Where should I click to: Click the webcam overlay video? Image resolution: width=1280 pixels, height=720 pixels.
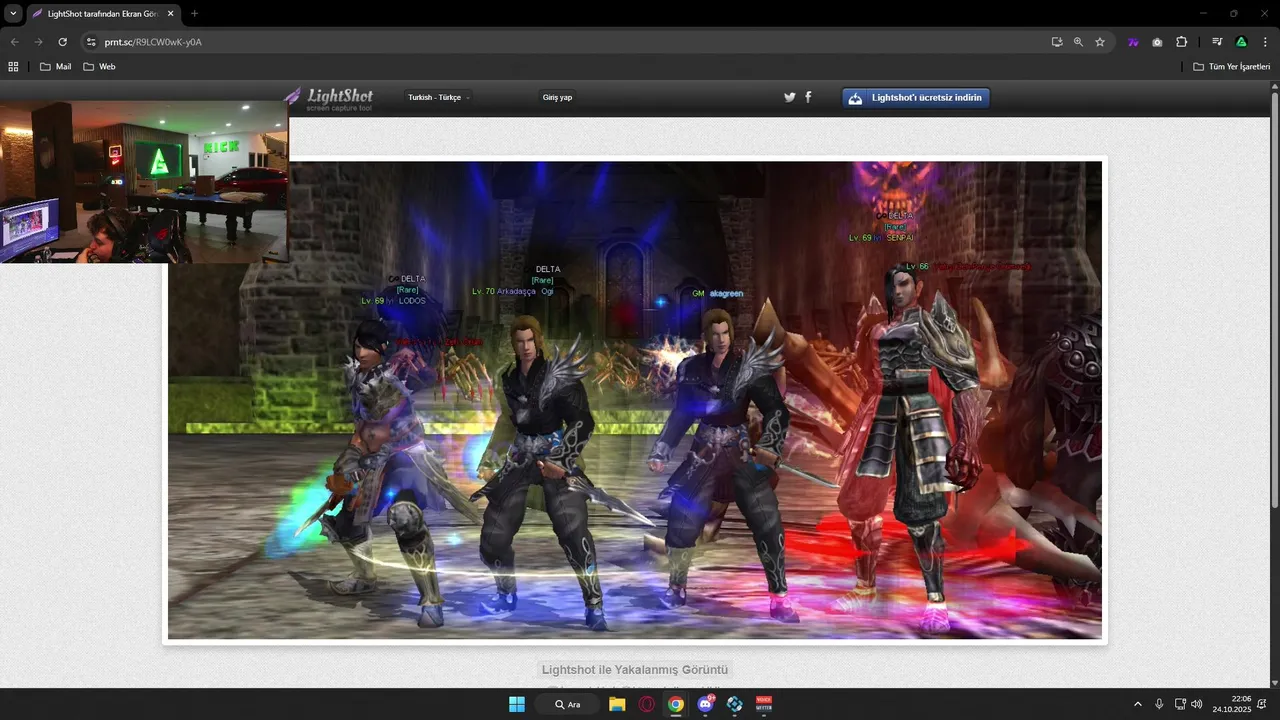click(144, 182)
